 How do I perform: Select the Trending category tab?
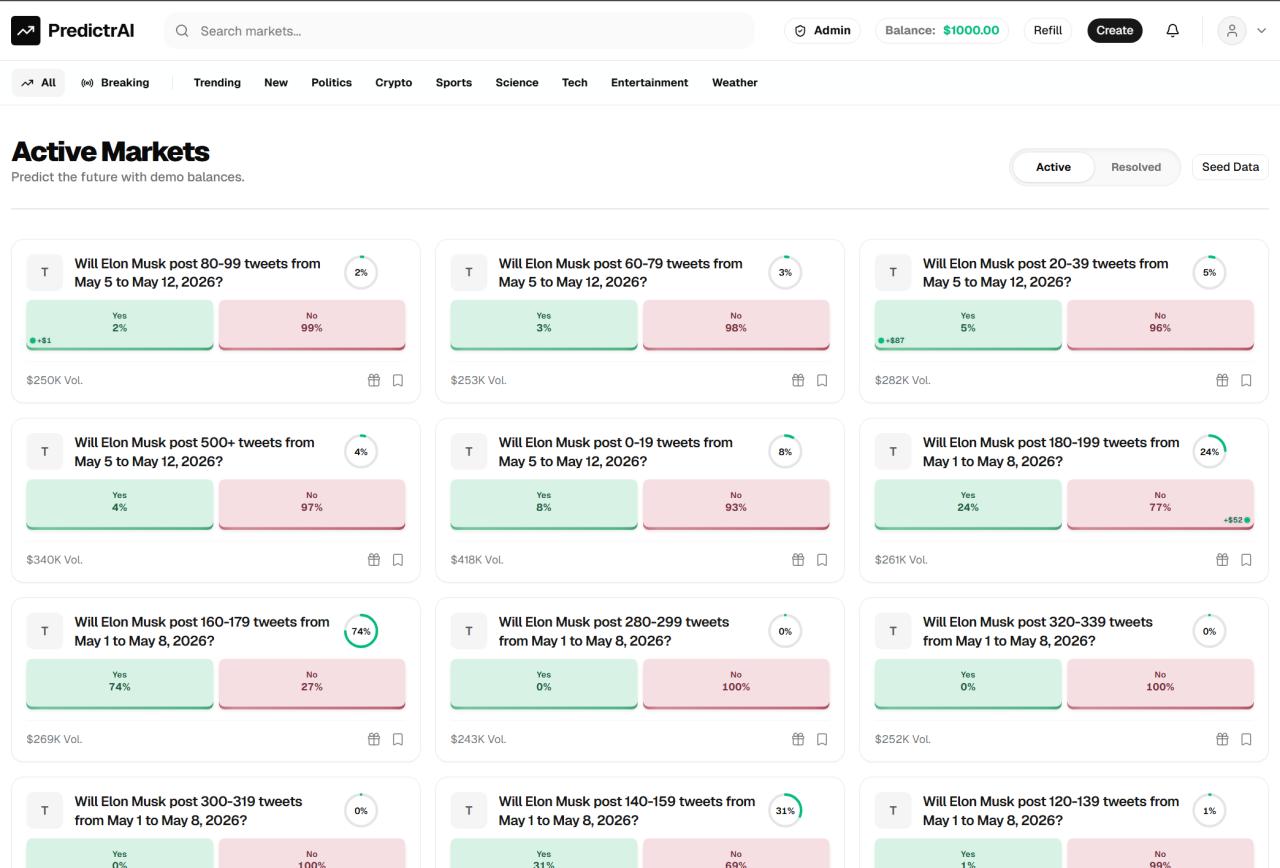(x=217, y=83)
